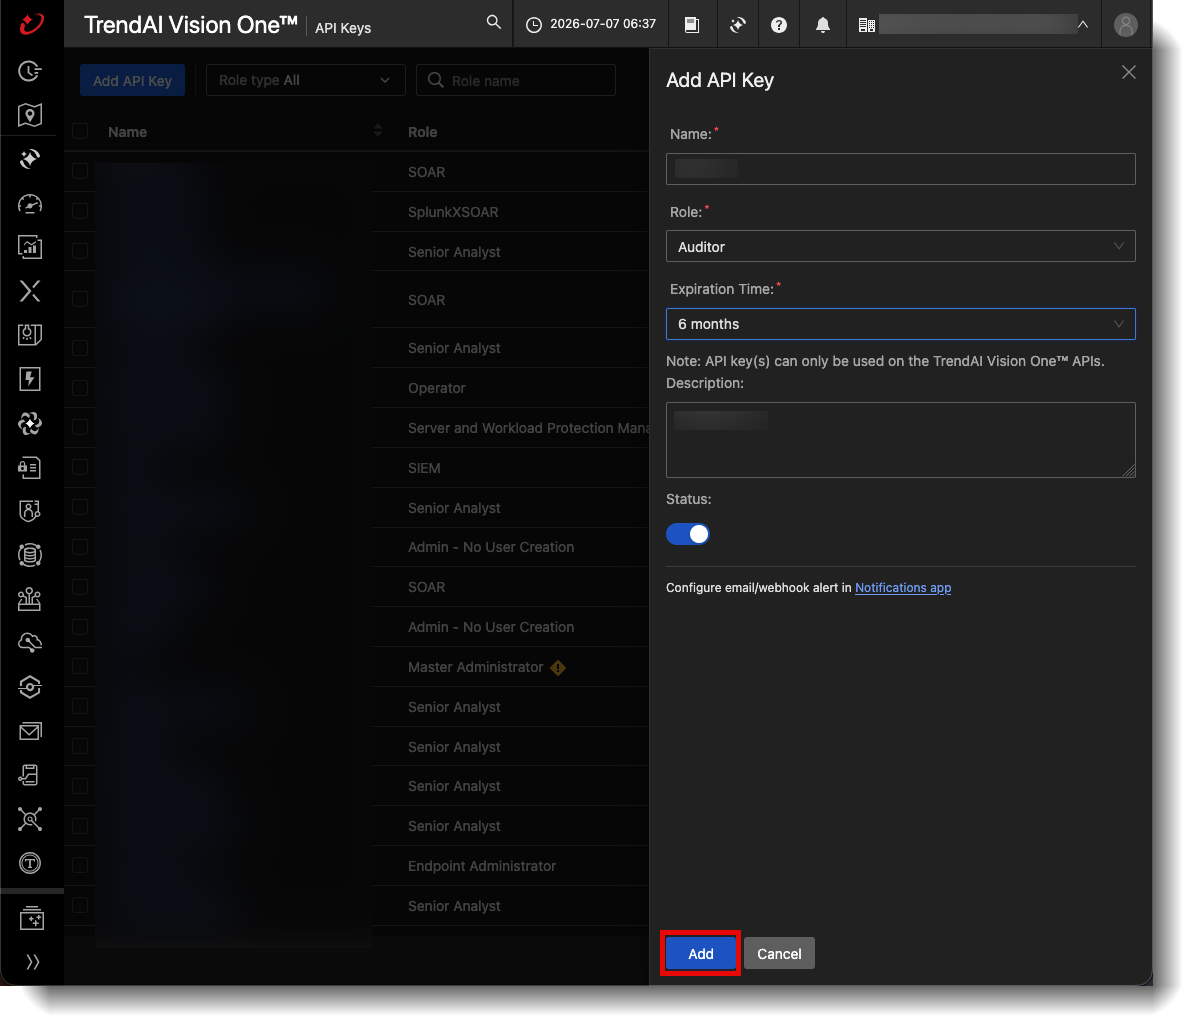Click the Endpoint Administrator role cell
Image resolution: width=1203 pixels, height=1036 pixels.
(x=482, y=866)
